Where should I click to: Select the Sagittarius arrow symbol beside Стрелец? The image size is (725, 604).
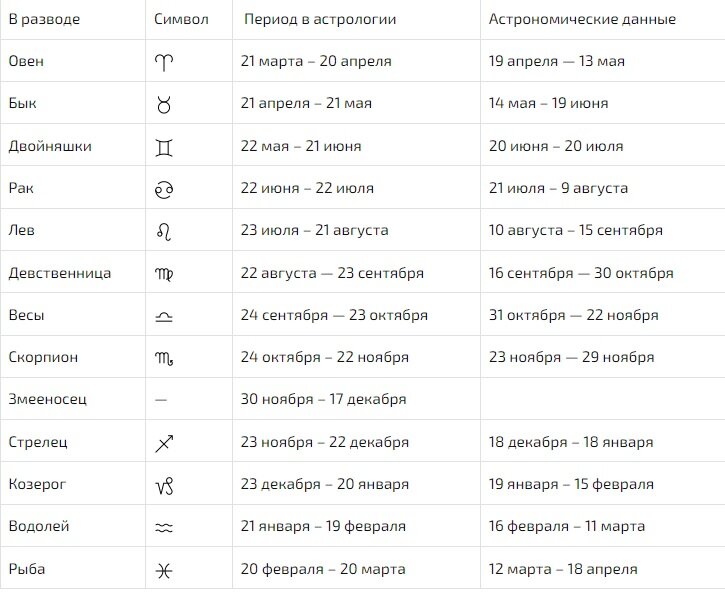(164, 444)
